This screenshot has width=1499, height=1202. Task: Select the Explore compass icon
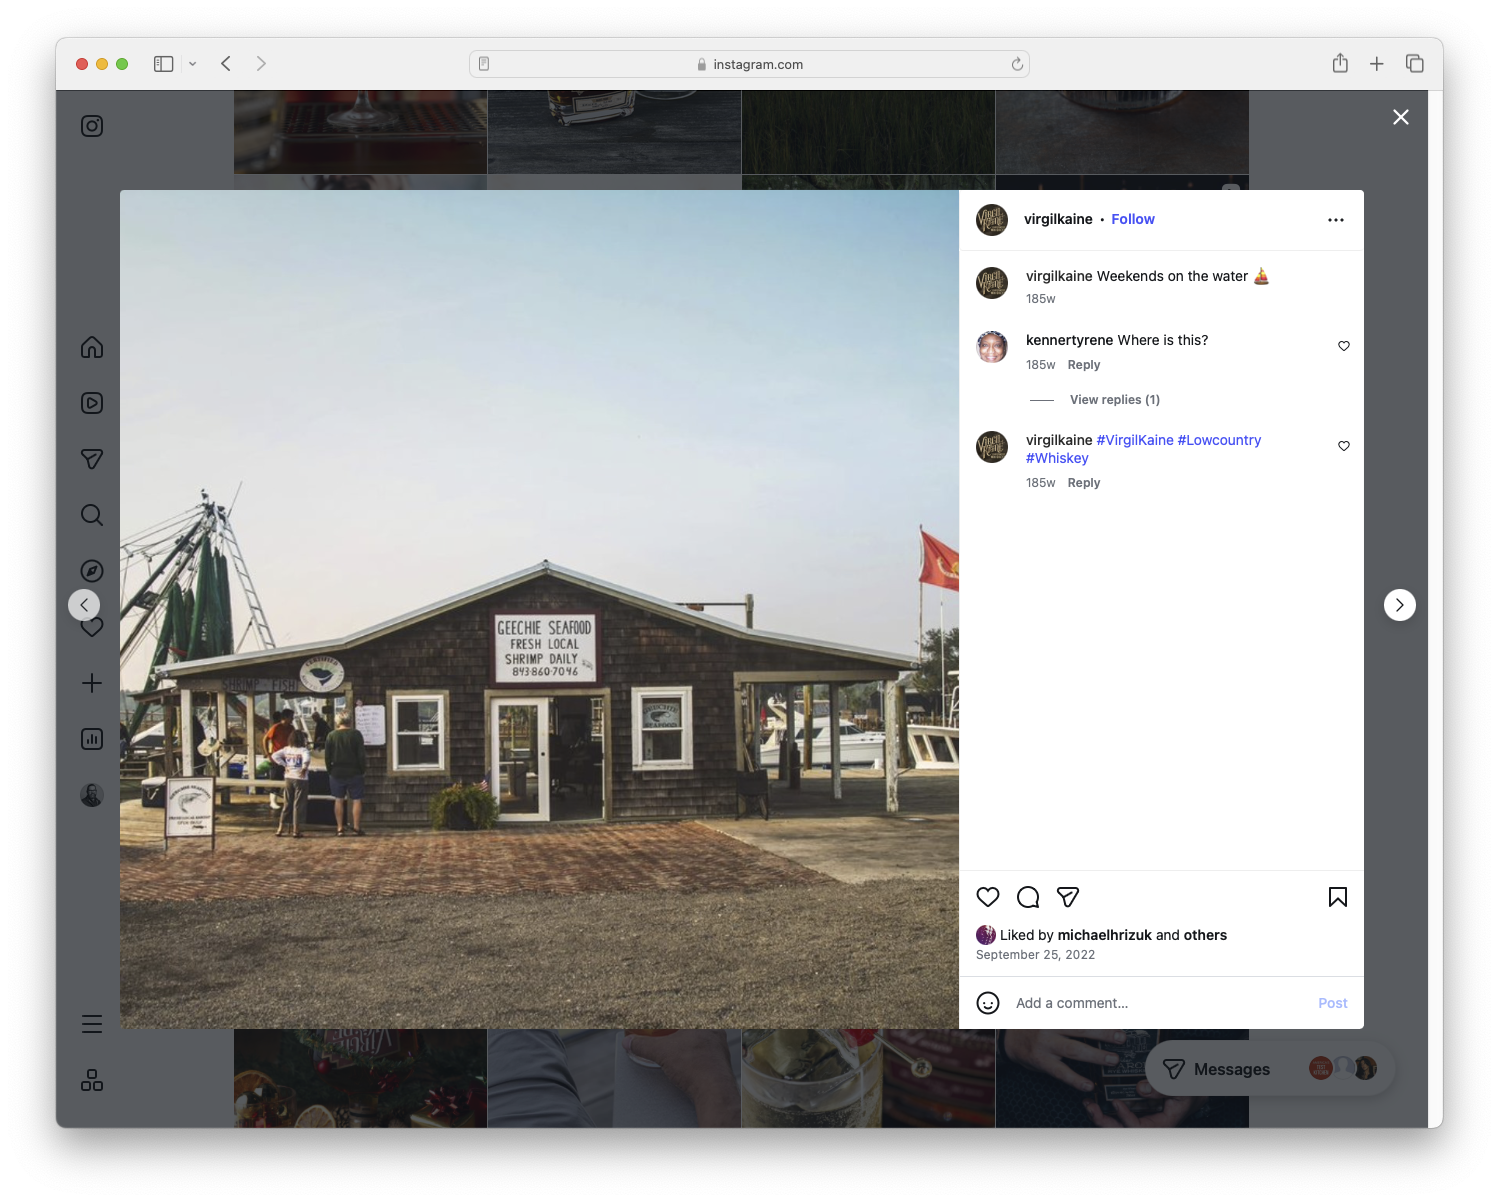pyautogui.click(x=91, y=571)
